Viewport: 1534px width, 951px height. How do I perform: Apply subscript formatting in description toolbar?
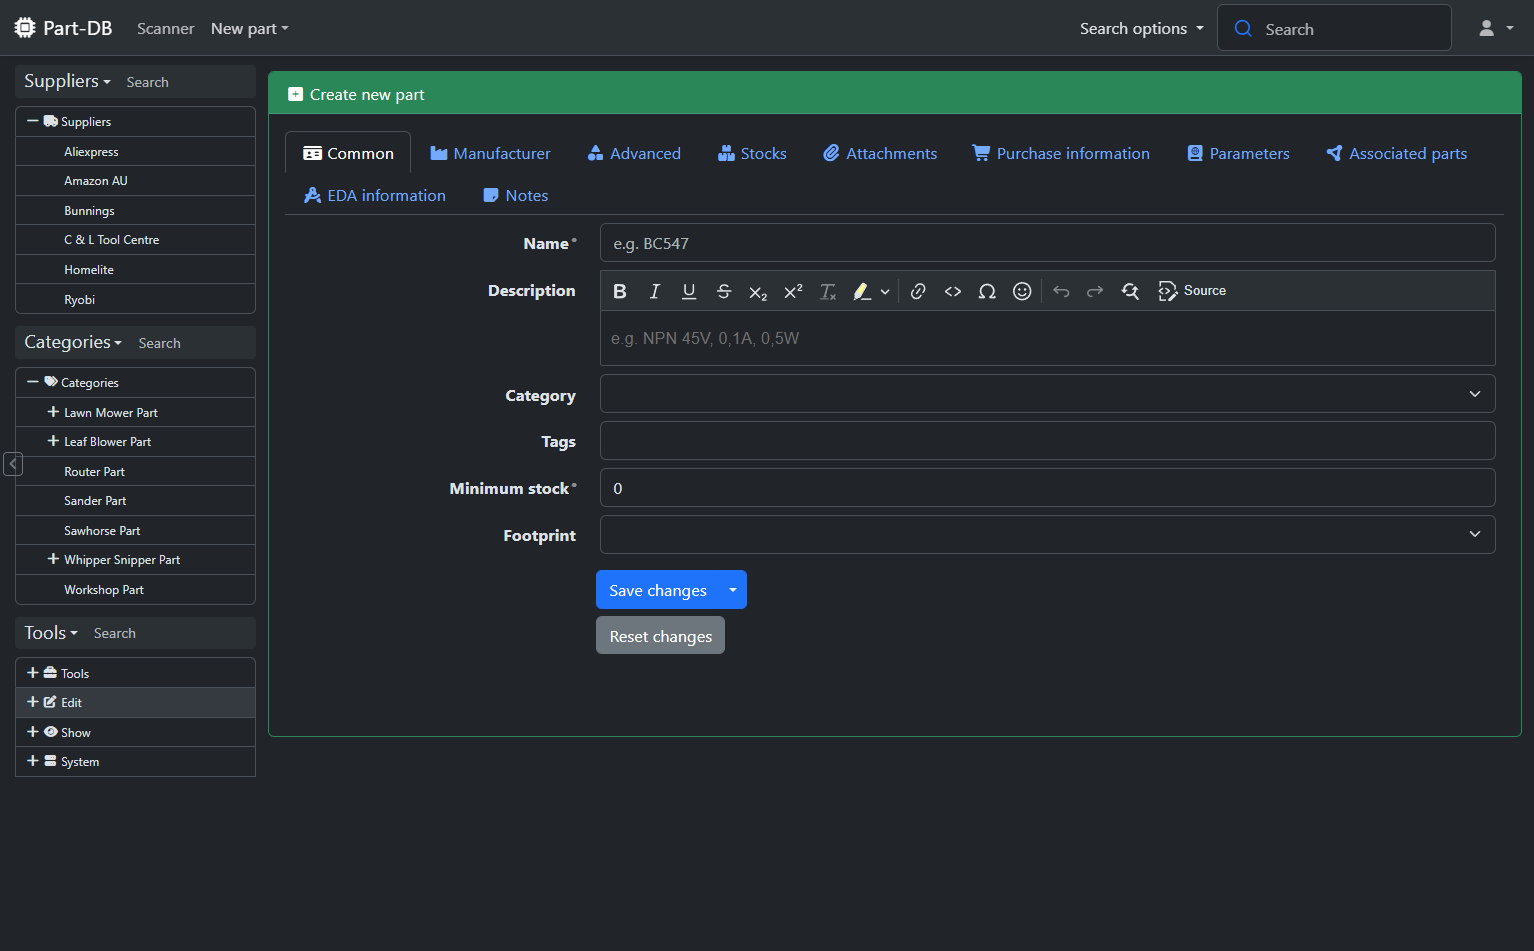coord(758,292)
